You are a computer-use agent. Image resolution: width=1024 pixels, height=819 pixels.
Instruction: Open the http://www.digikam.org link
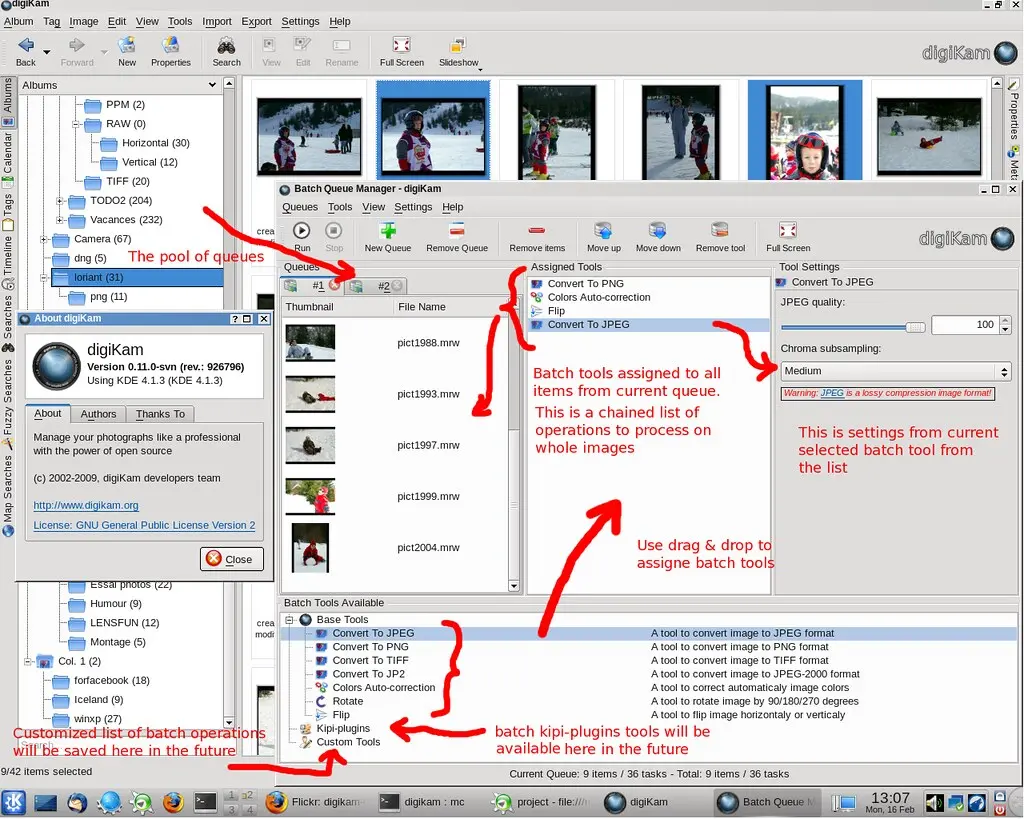pos(86,506)
